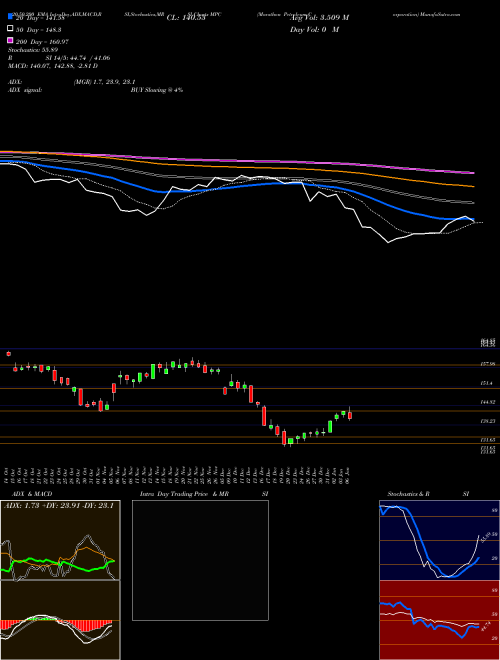Click the 'MACD: 140.07, 142.88, -2.81 D' readout
This screenshot has height=660, width=500.
pyautogui.click(x=53, y=66)
